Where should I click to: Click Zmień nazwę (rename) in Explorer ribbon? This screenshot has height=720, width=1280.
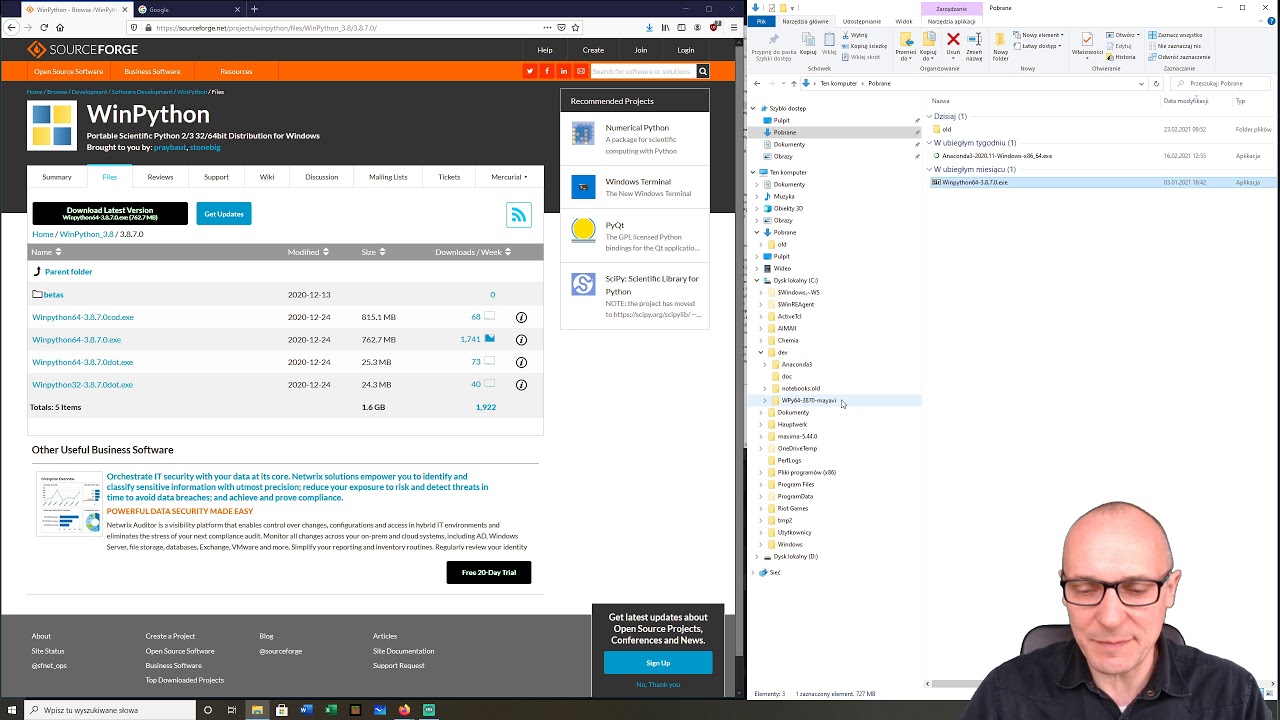(x=974, y=46)
